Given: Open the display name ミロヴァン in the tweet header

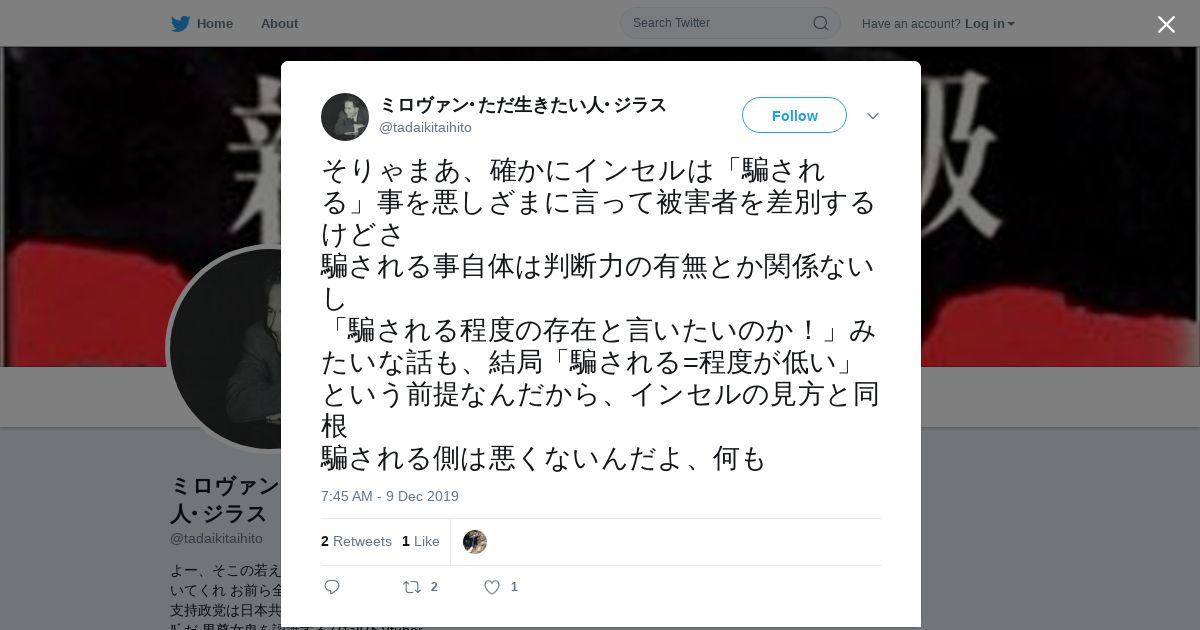Looking at the screenshot, I should coord(522,105).
